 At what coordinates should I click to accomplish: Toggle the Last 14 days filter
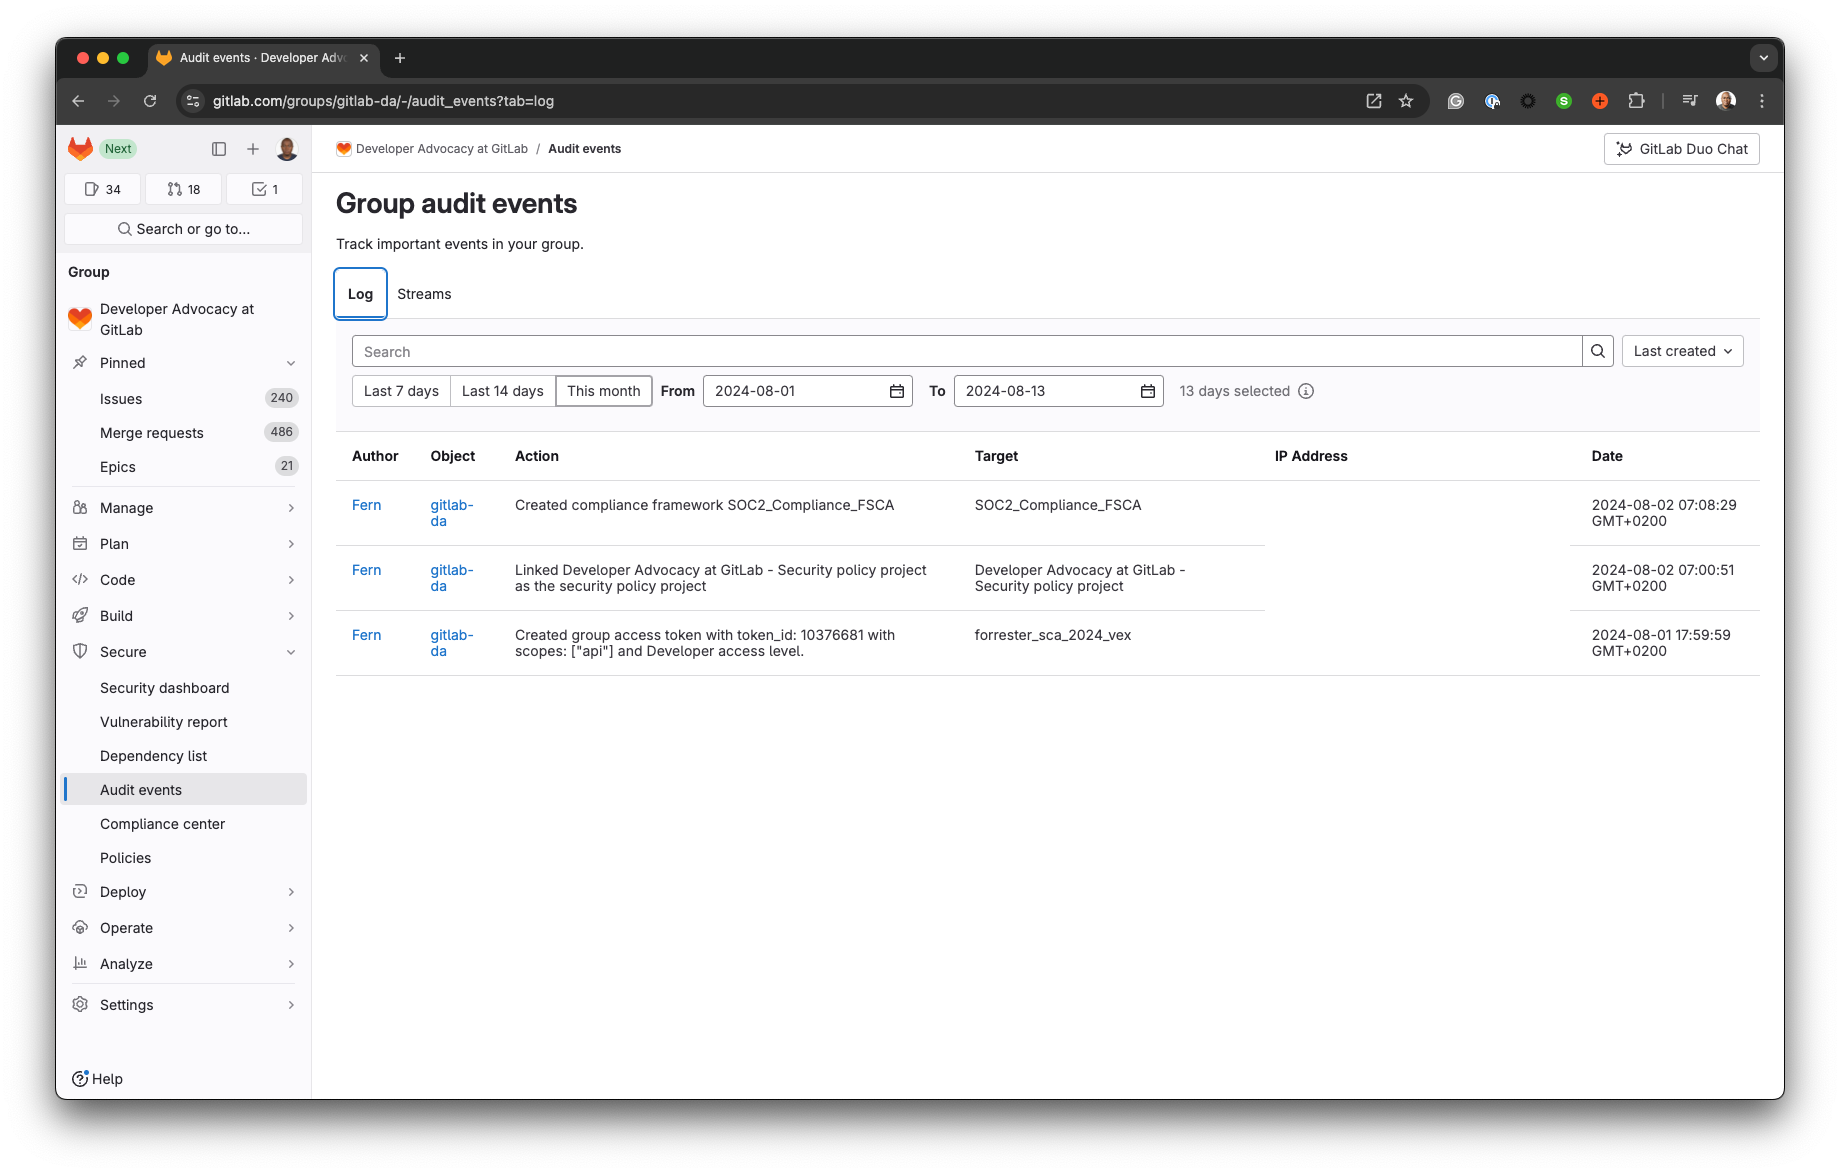click(x=502, y=391)
